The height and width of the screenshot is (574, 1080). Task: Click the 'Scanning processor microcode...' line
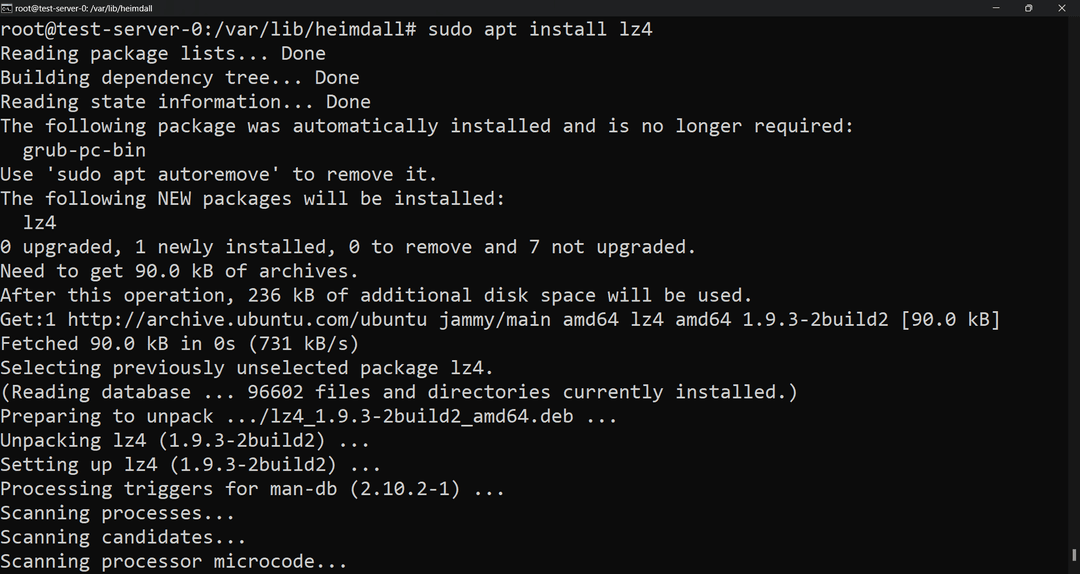[x=174, y=562]
